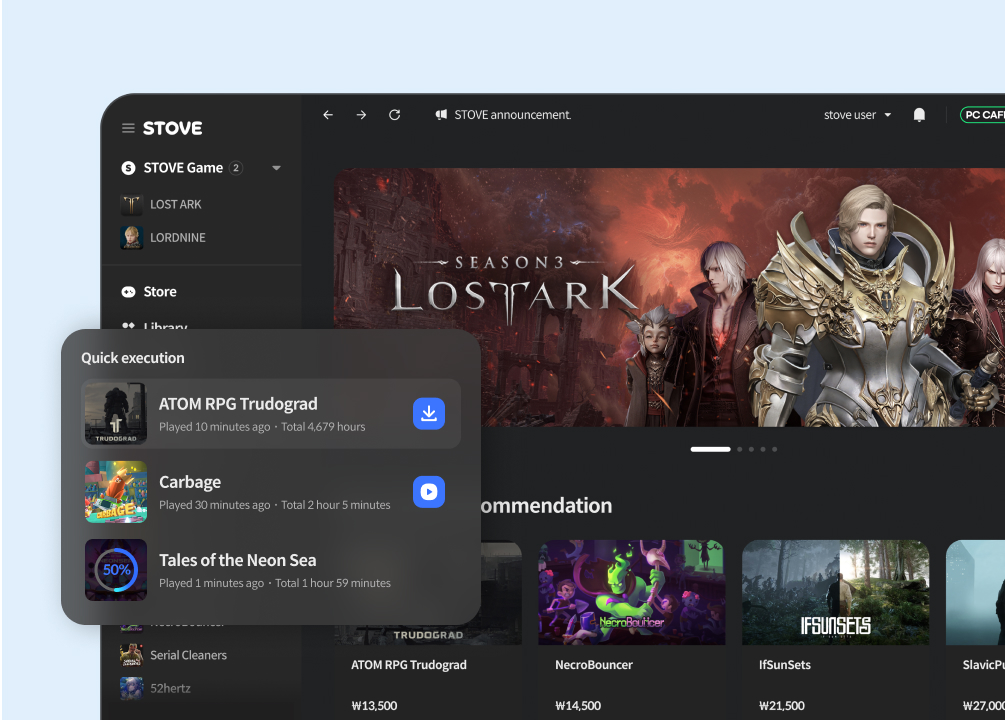The image size is (1005, 720).
Task: Collapse the STOVE Game list arrow
Action: point(276,168)
